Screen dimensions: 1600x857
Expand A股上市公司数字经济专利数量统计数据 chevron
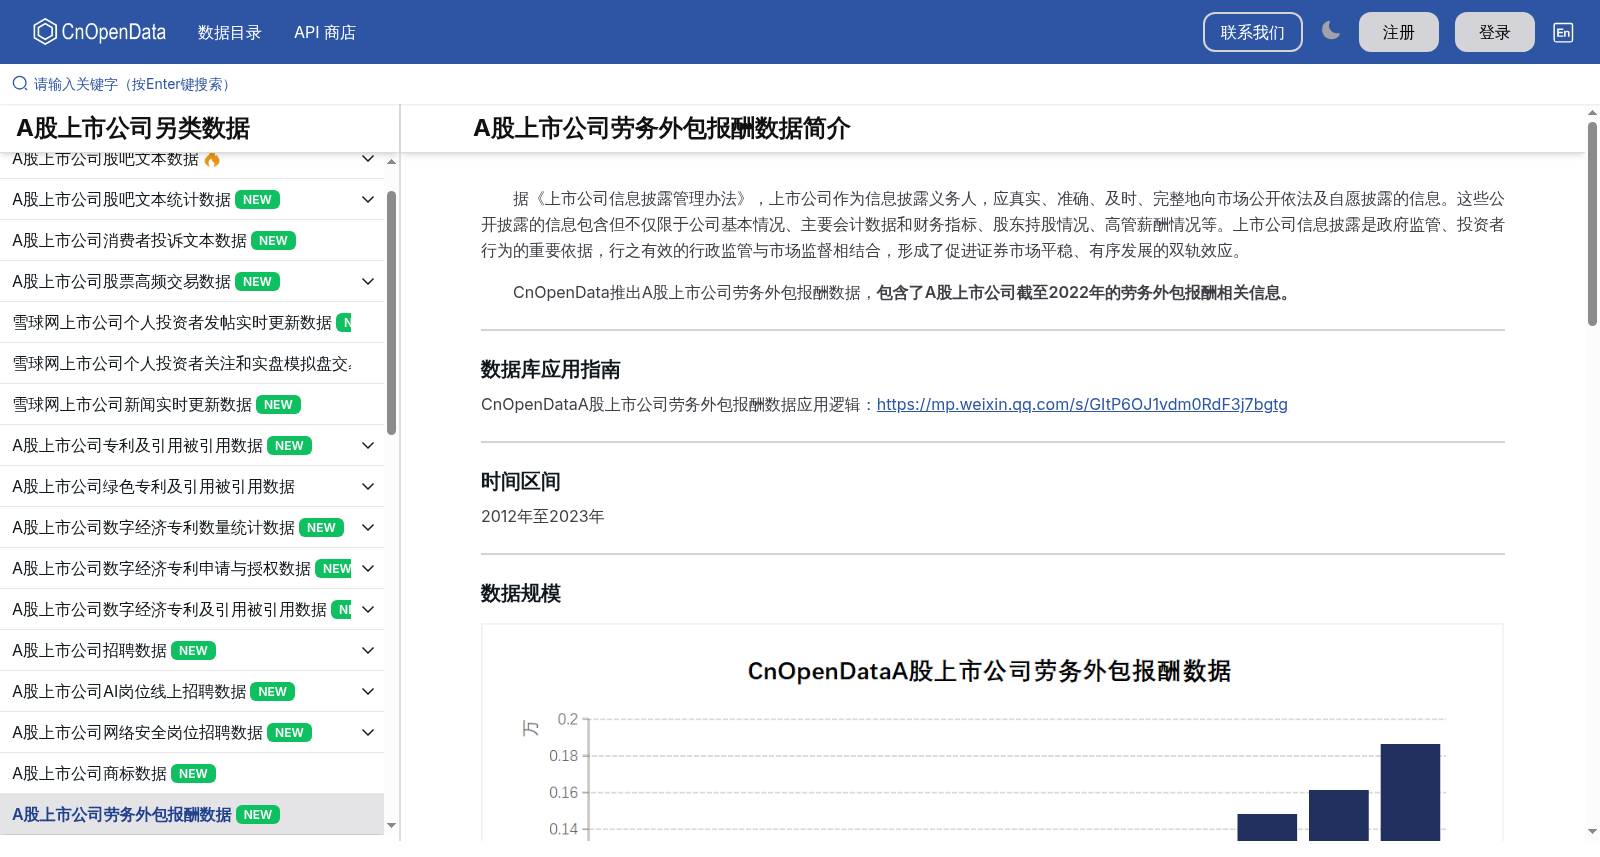(368, 528)
